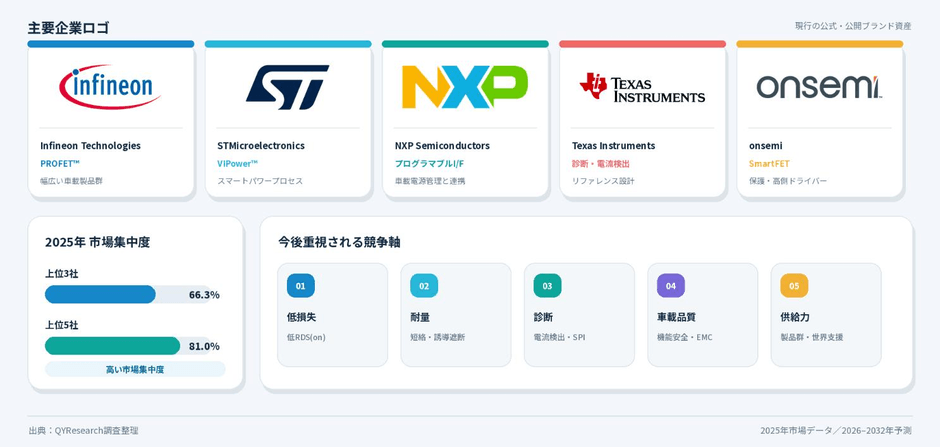Select the Texas Instruments company name text
This screenshot has width=940, height=447.
(x=613, y=146)
